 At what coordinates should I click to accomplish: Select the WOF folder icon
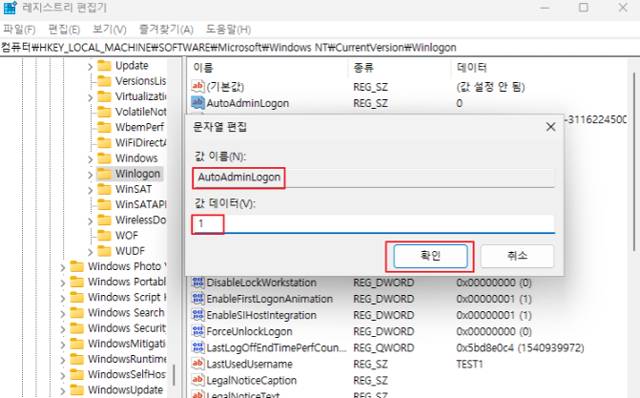coord(104,235)
